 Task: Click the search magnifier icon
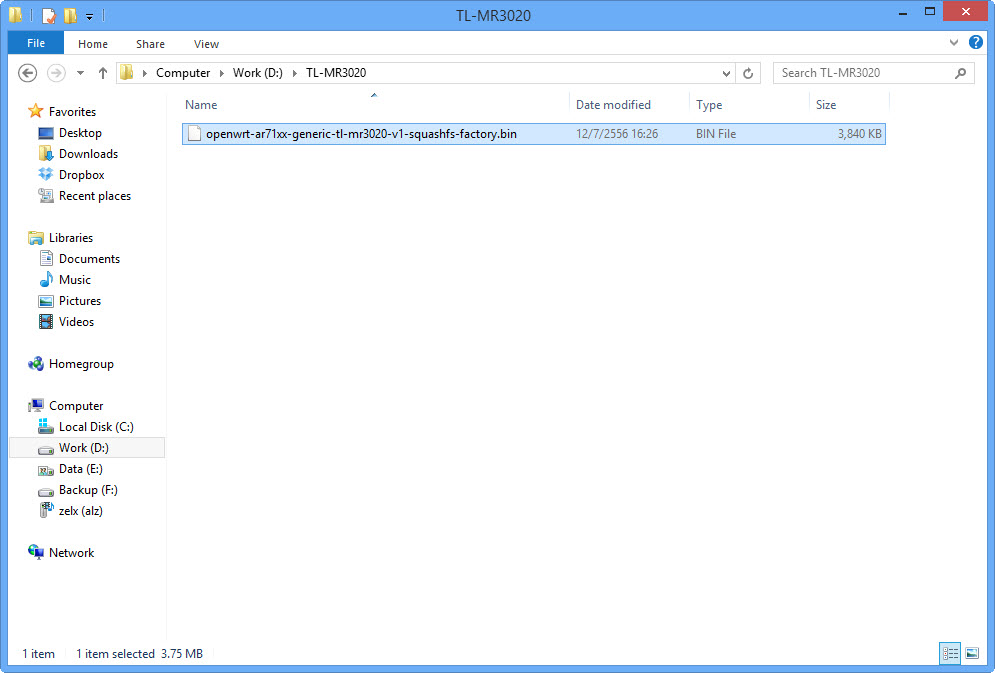click(960, 73)
